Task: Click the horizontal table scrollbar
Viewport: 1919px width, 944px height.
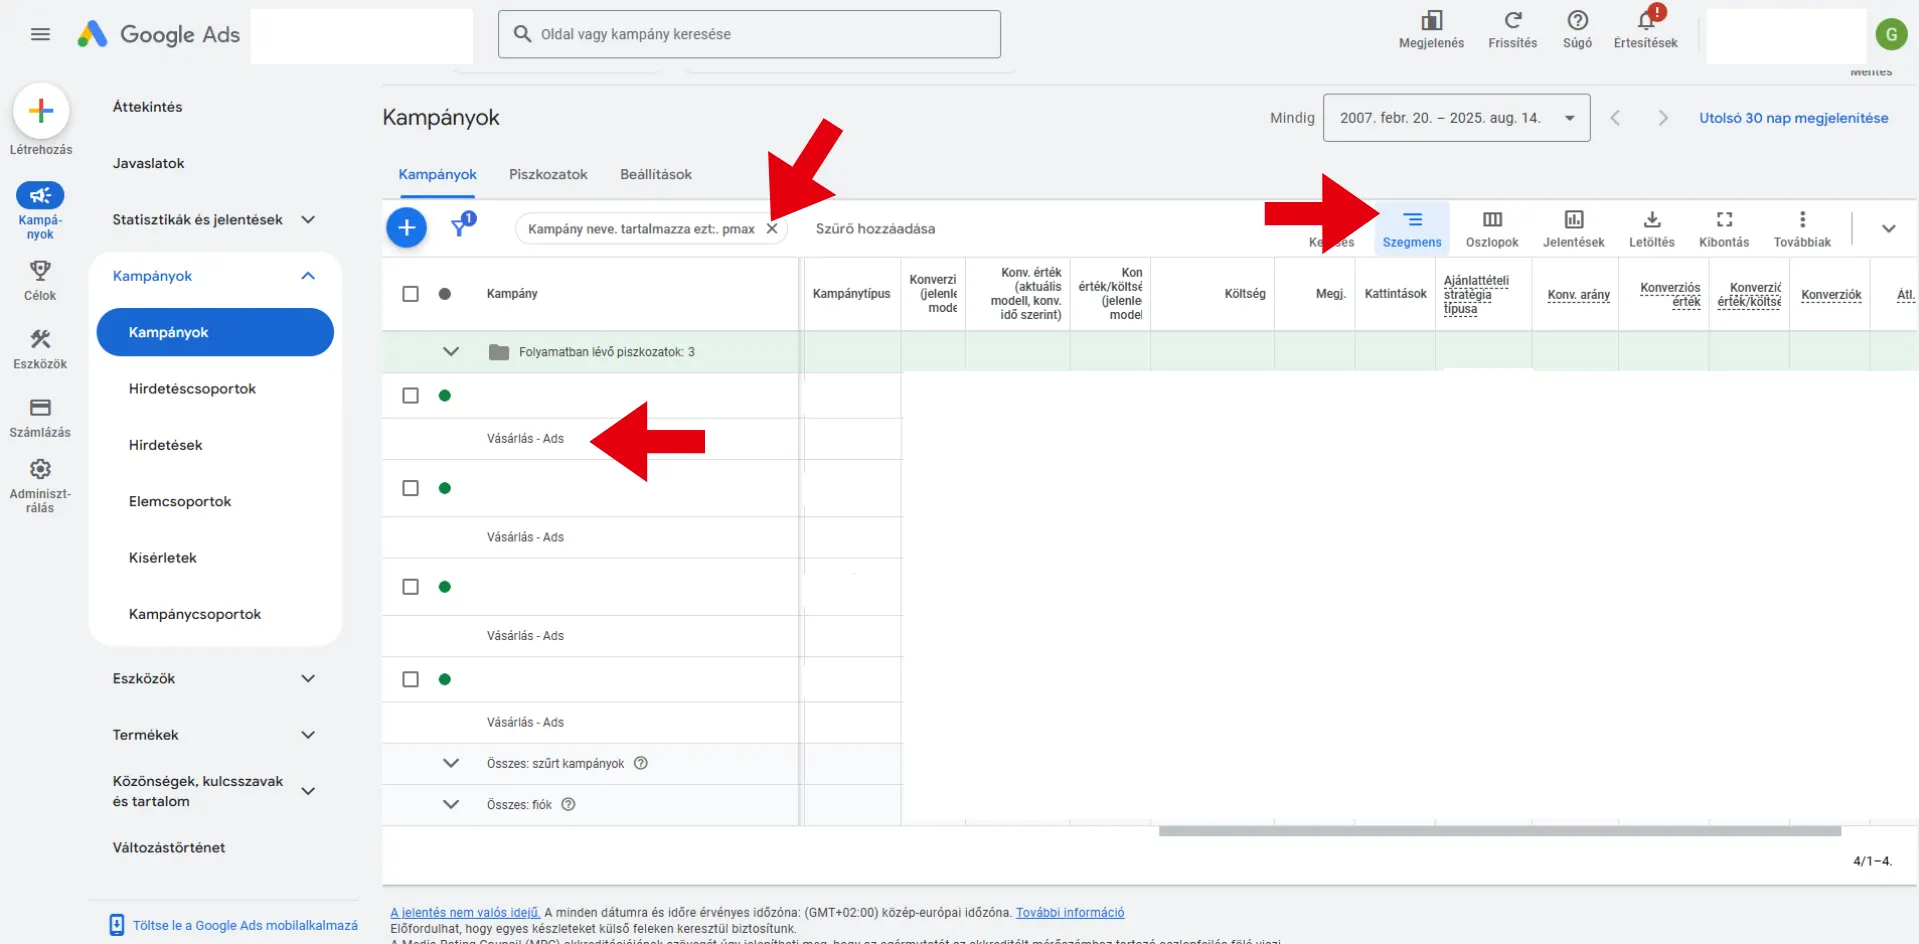Action: 1499,831
